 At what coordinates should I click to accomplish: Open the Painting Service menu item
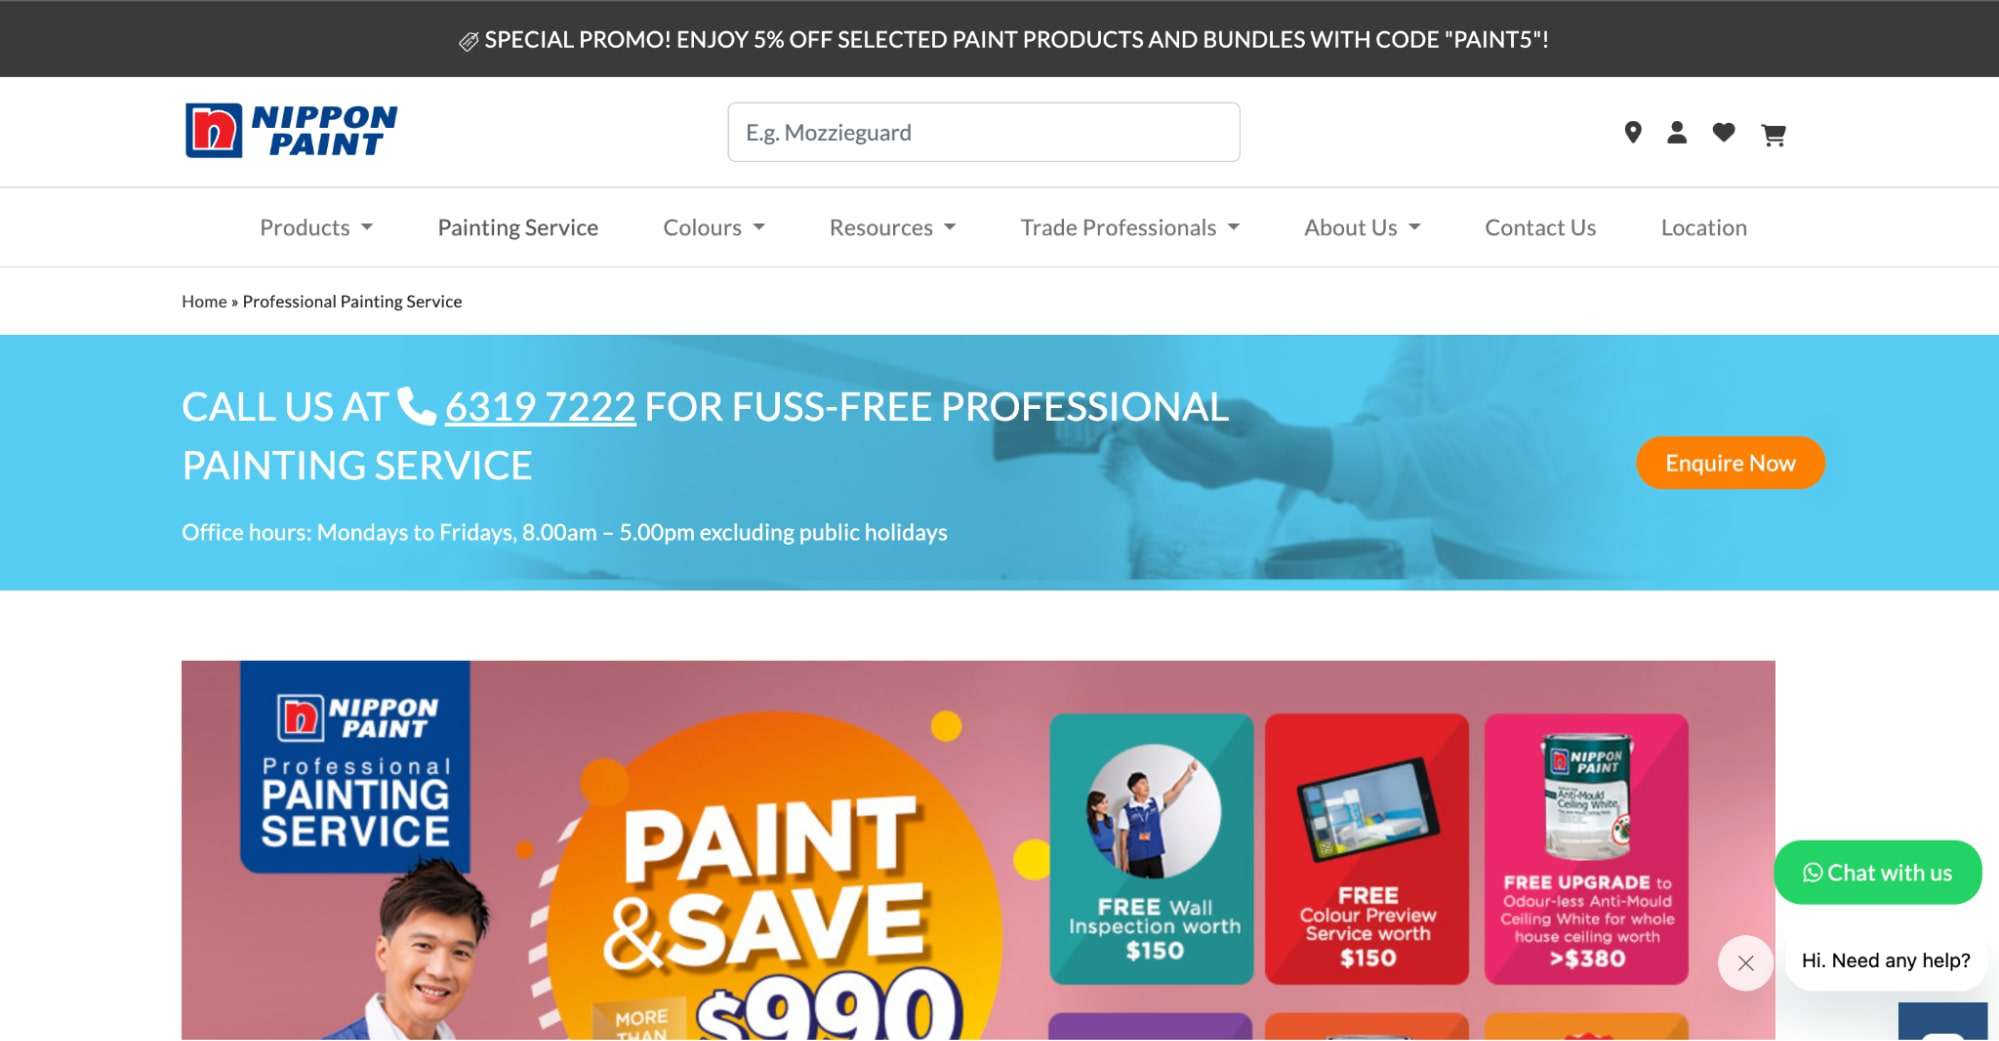point(518,227)
